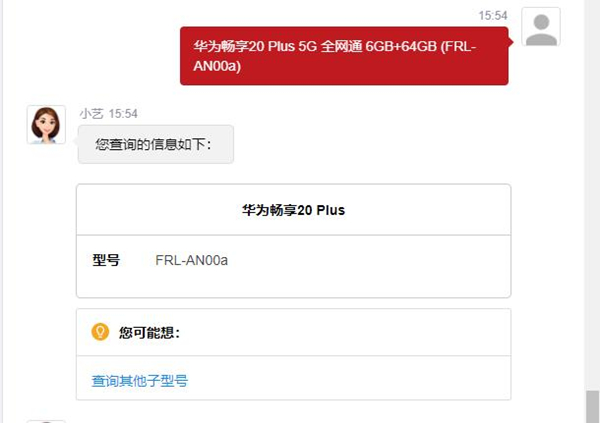The image size is (600, 423).
Task: Open the 查询其他子型号 link
Action: [140, 381]
